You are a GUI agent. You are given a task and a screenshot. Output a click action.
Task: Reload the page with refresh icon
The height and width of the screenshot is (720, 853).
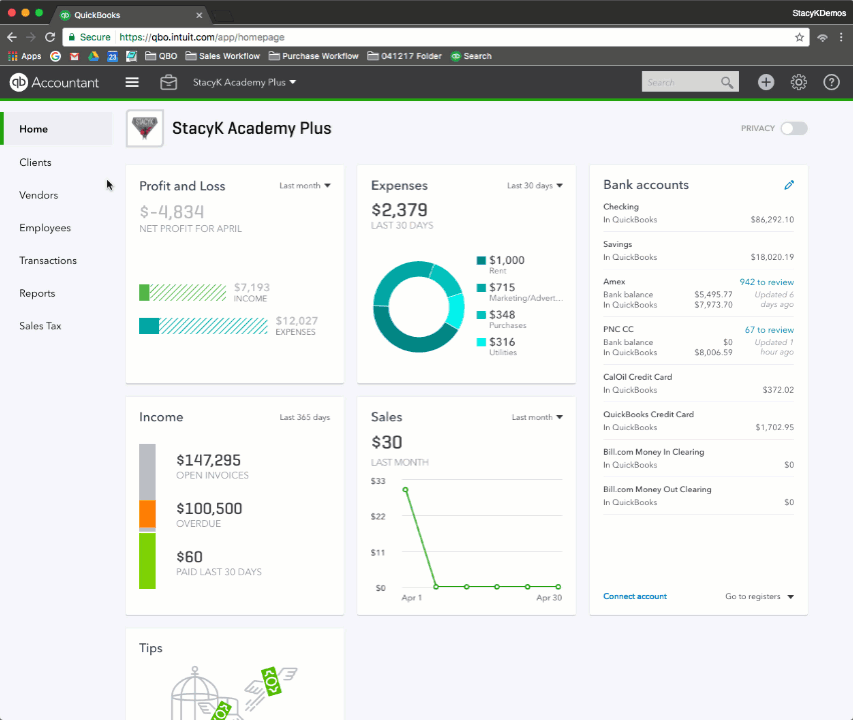pyautogui.click(x=50, y=37)
